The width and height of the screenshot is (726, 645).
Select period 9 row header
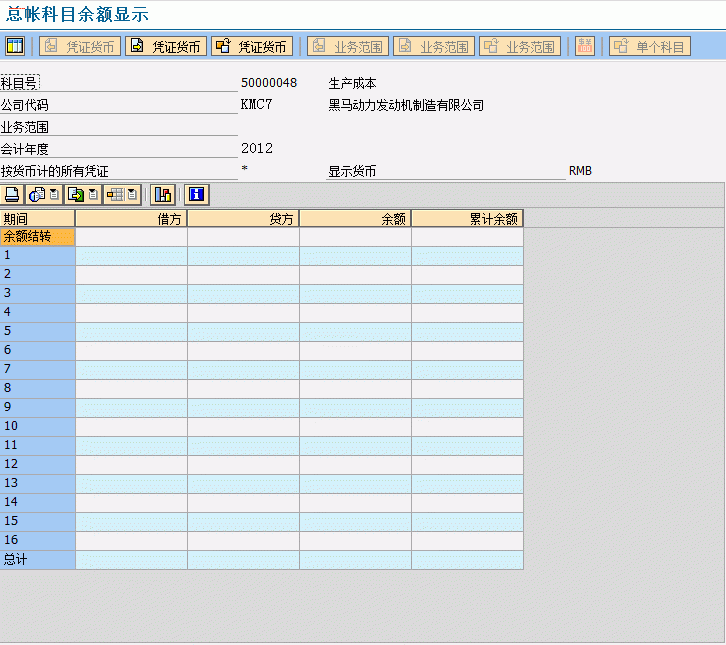point(37,407)
